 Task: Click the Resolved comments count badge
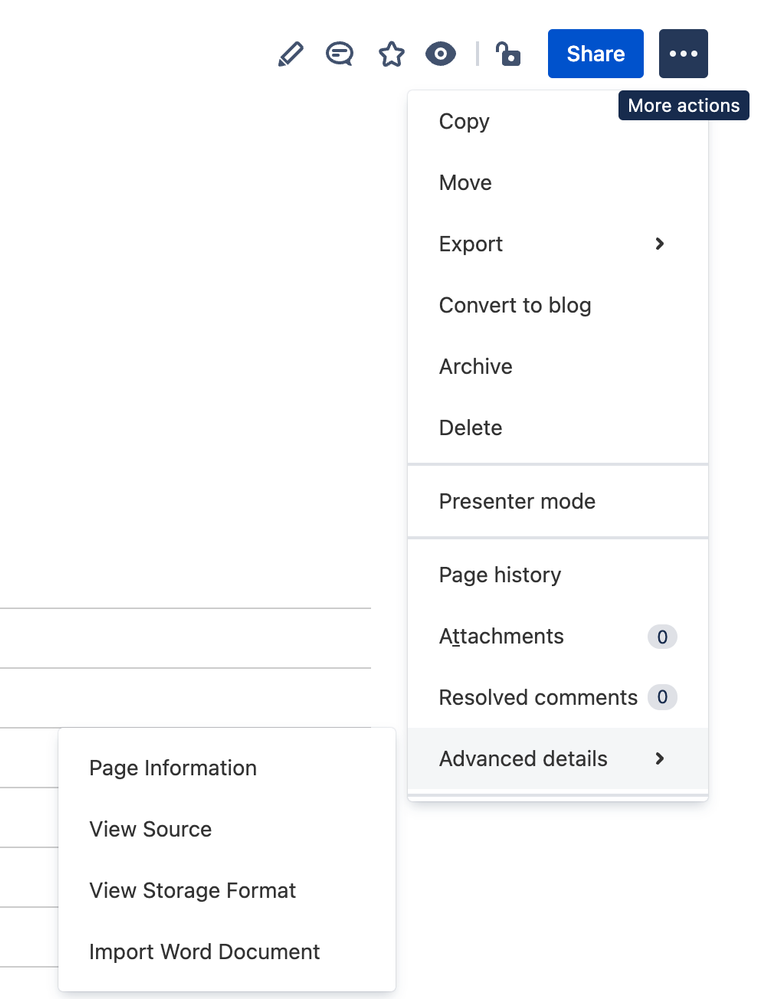pyautogui.click(x=662, y=697)
